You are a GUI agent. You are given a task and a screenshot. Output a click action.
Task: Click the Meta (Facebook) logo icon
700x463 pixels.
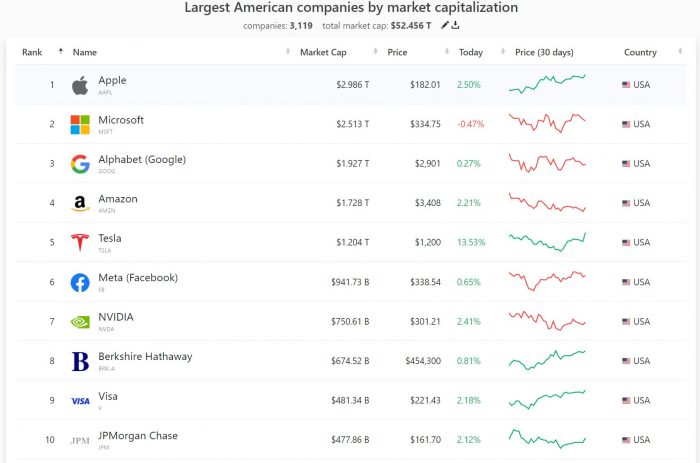coord(80,283)
